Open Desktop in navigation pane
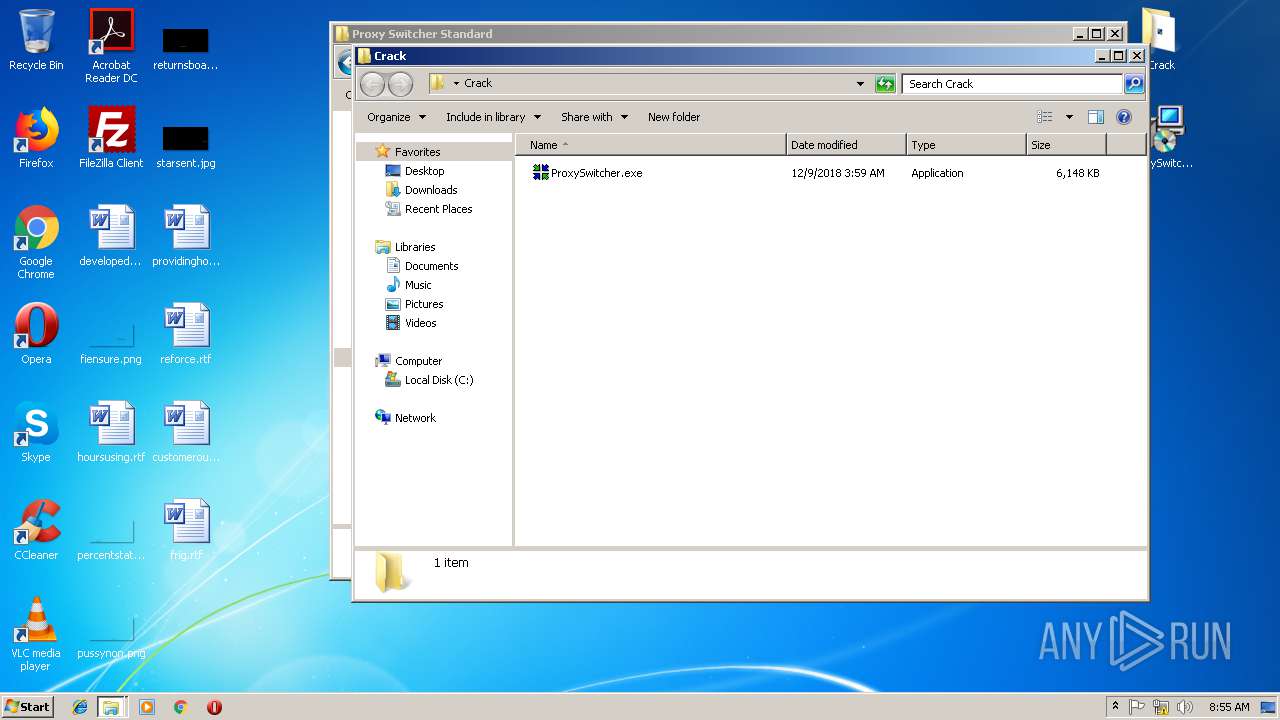 pos(424,171)
